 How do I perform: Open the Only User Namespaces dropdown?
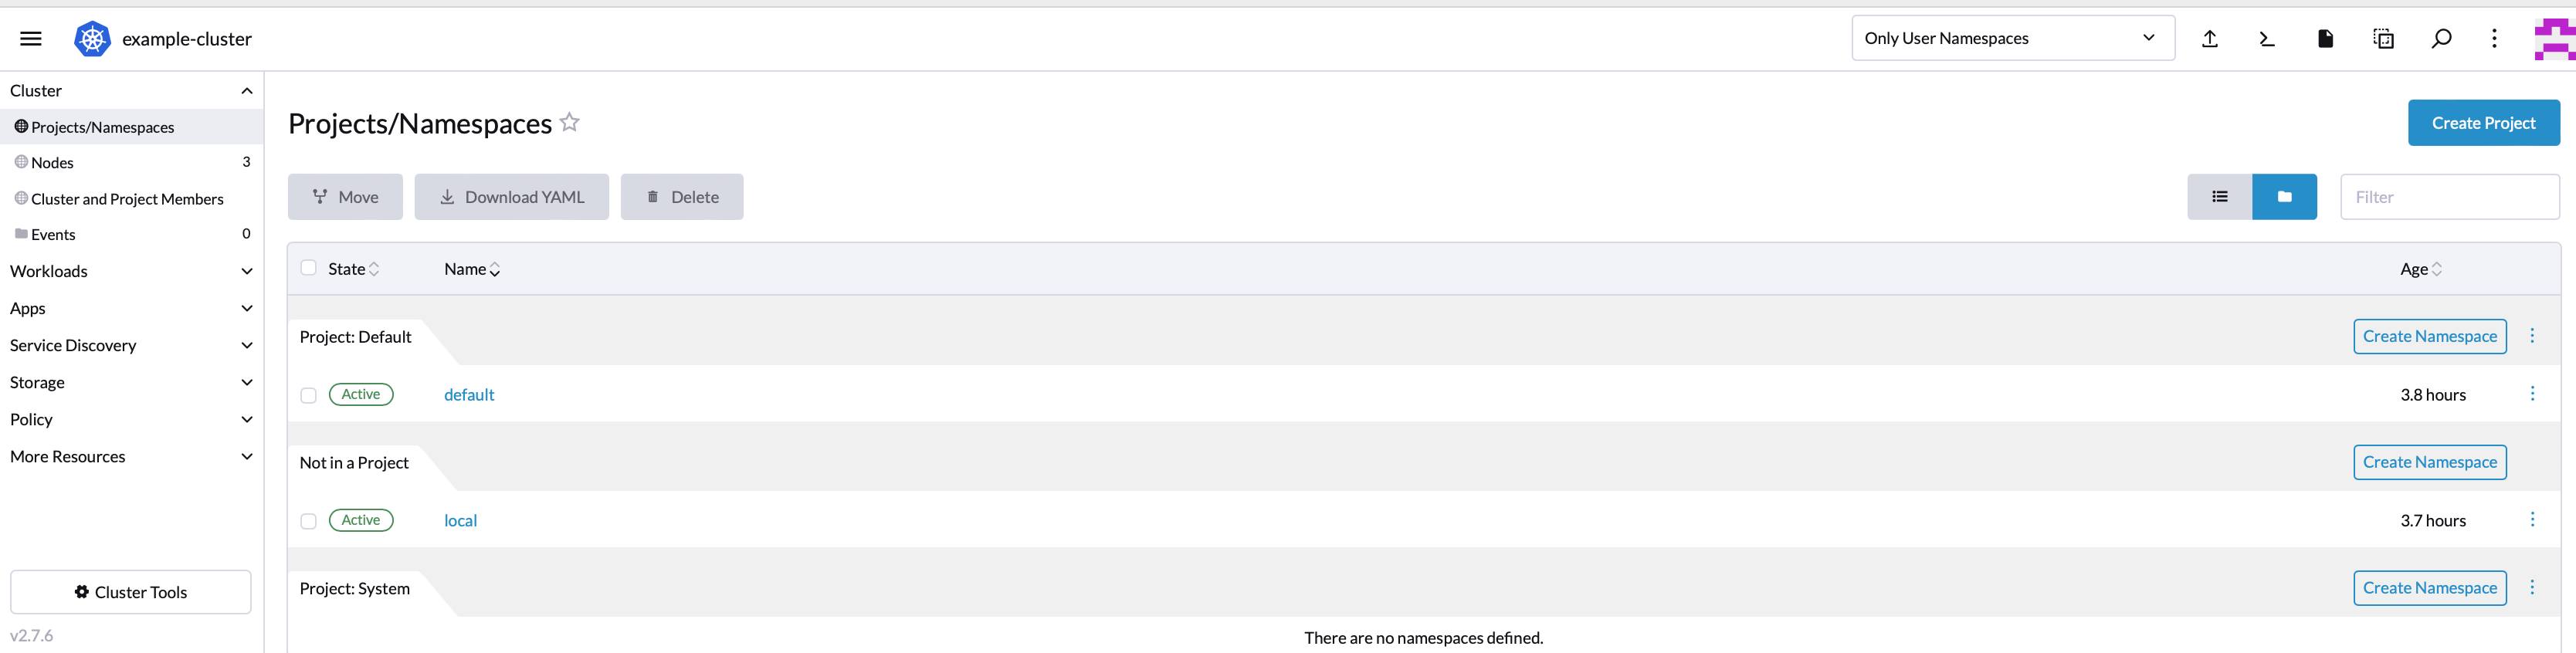(x=2012, y=37)
